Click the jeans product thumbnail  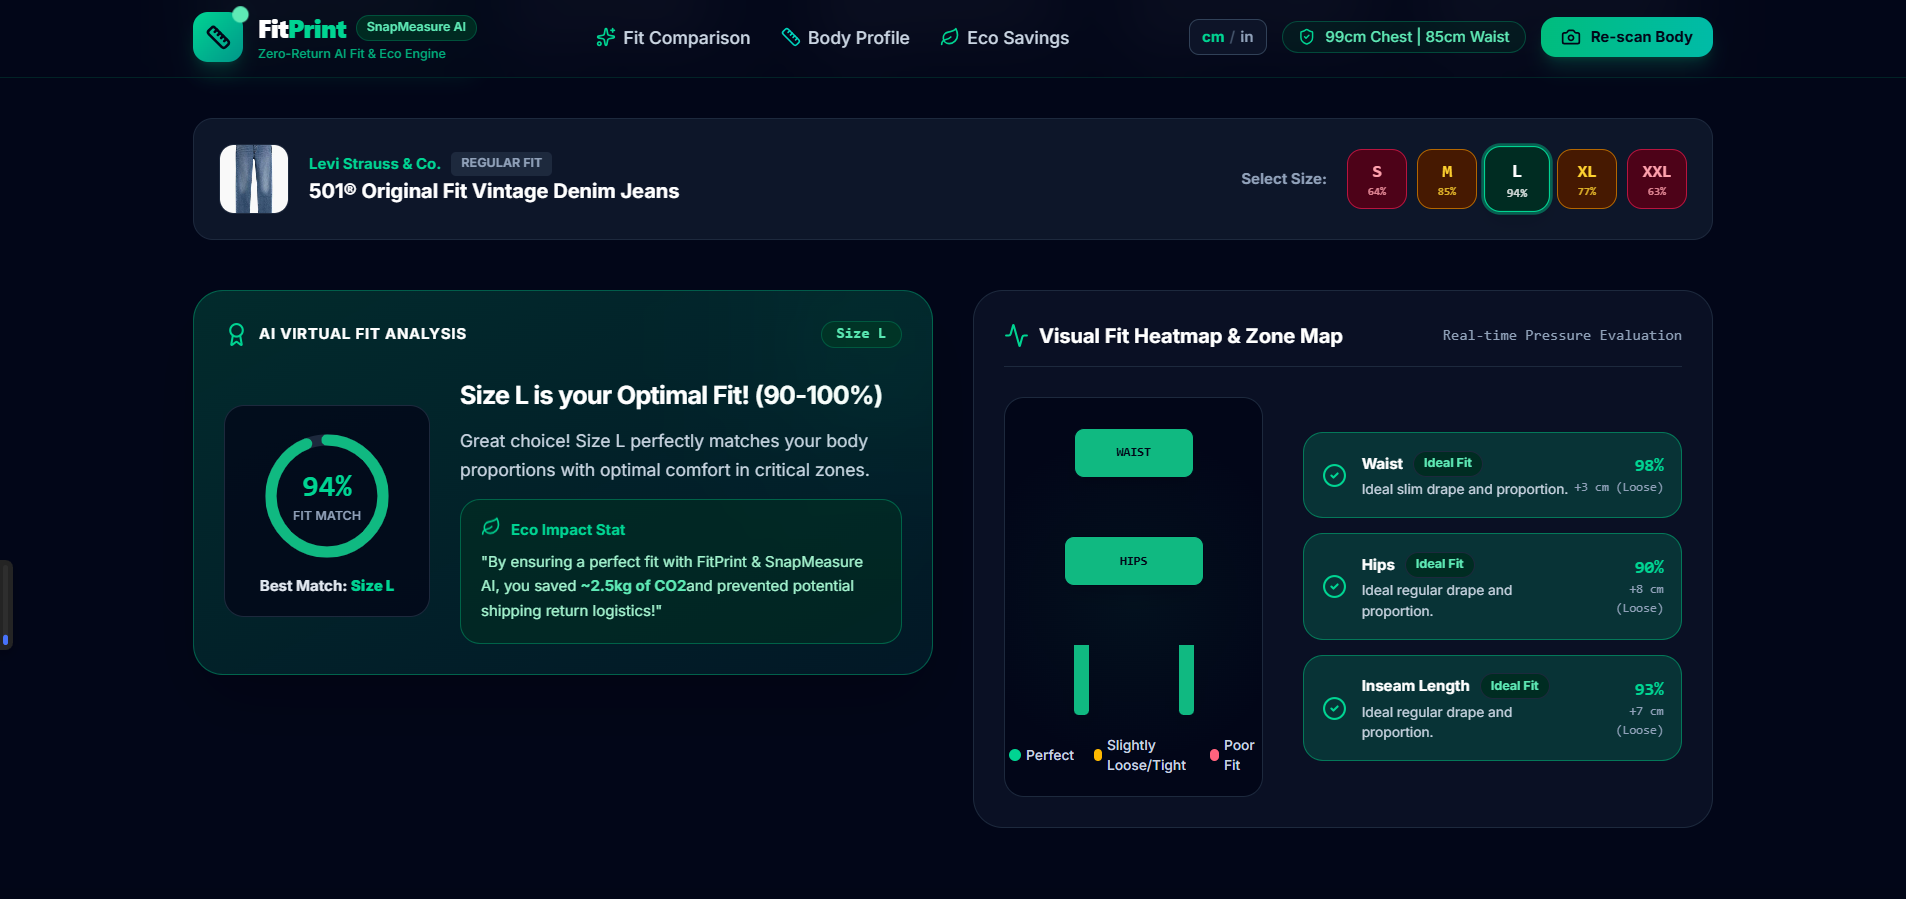click(x=254, y=179)
